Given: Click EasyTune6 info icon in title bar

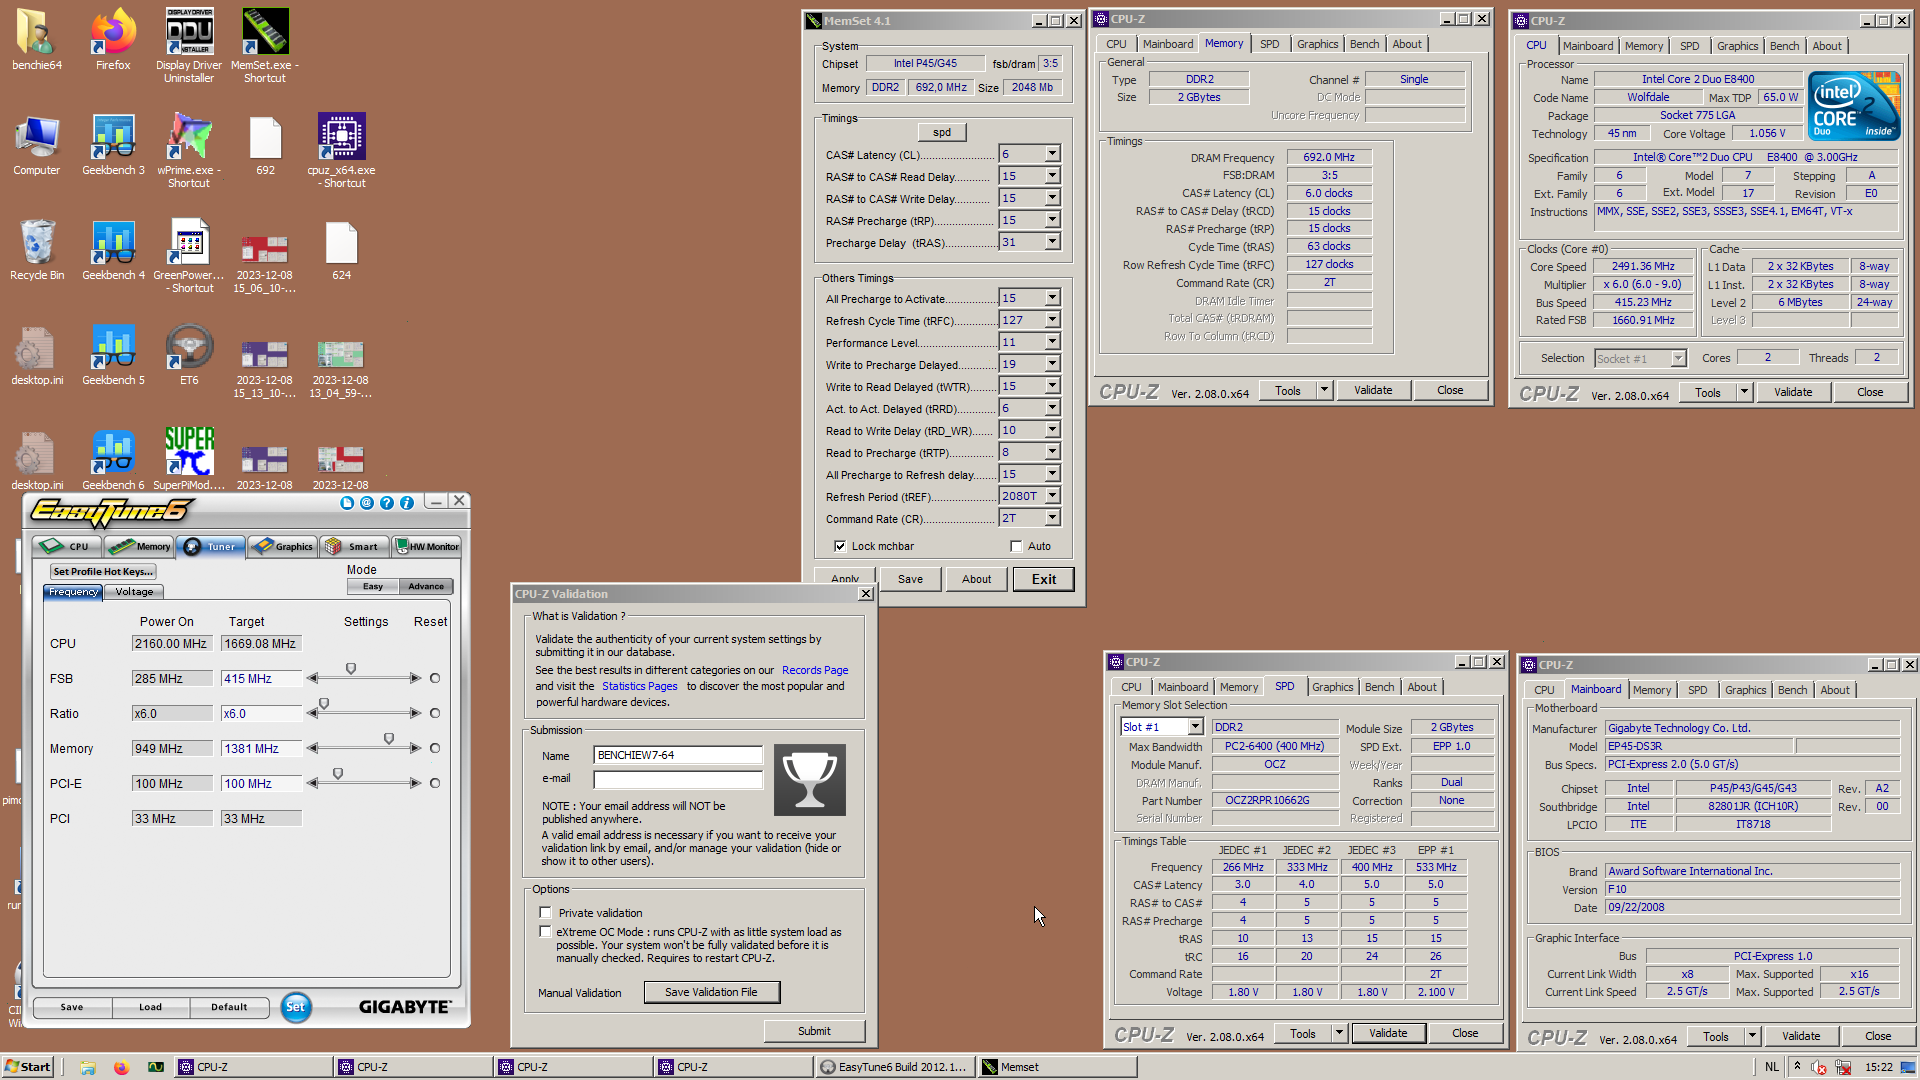Looking at the screenshot, I should click(407, 503).
